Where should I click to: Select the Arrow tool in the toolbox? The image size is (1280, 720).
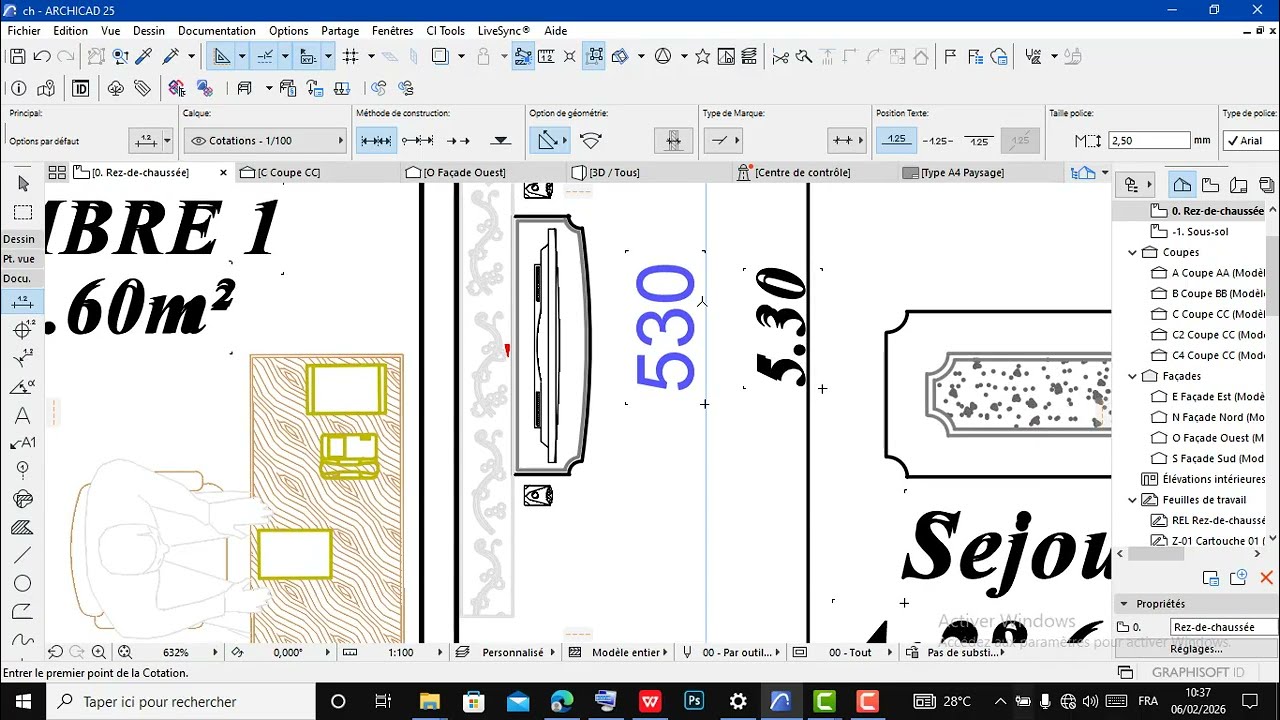23,184
